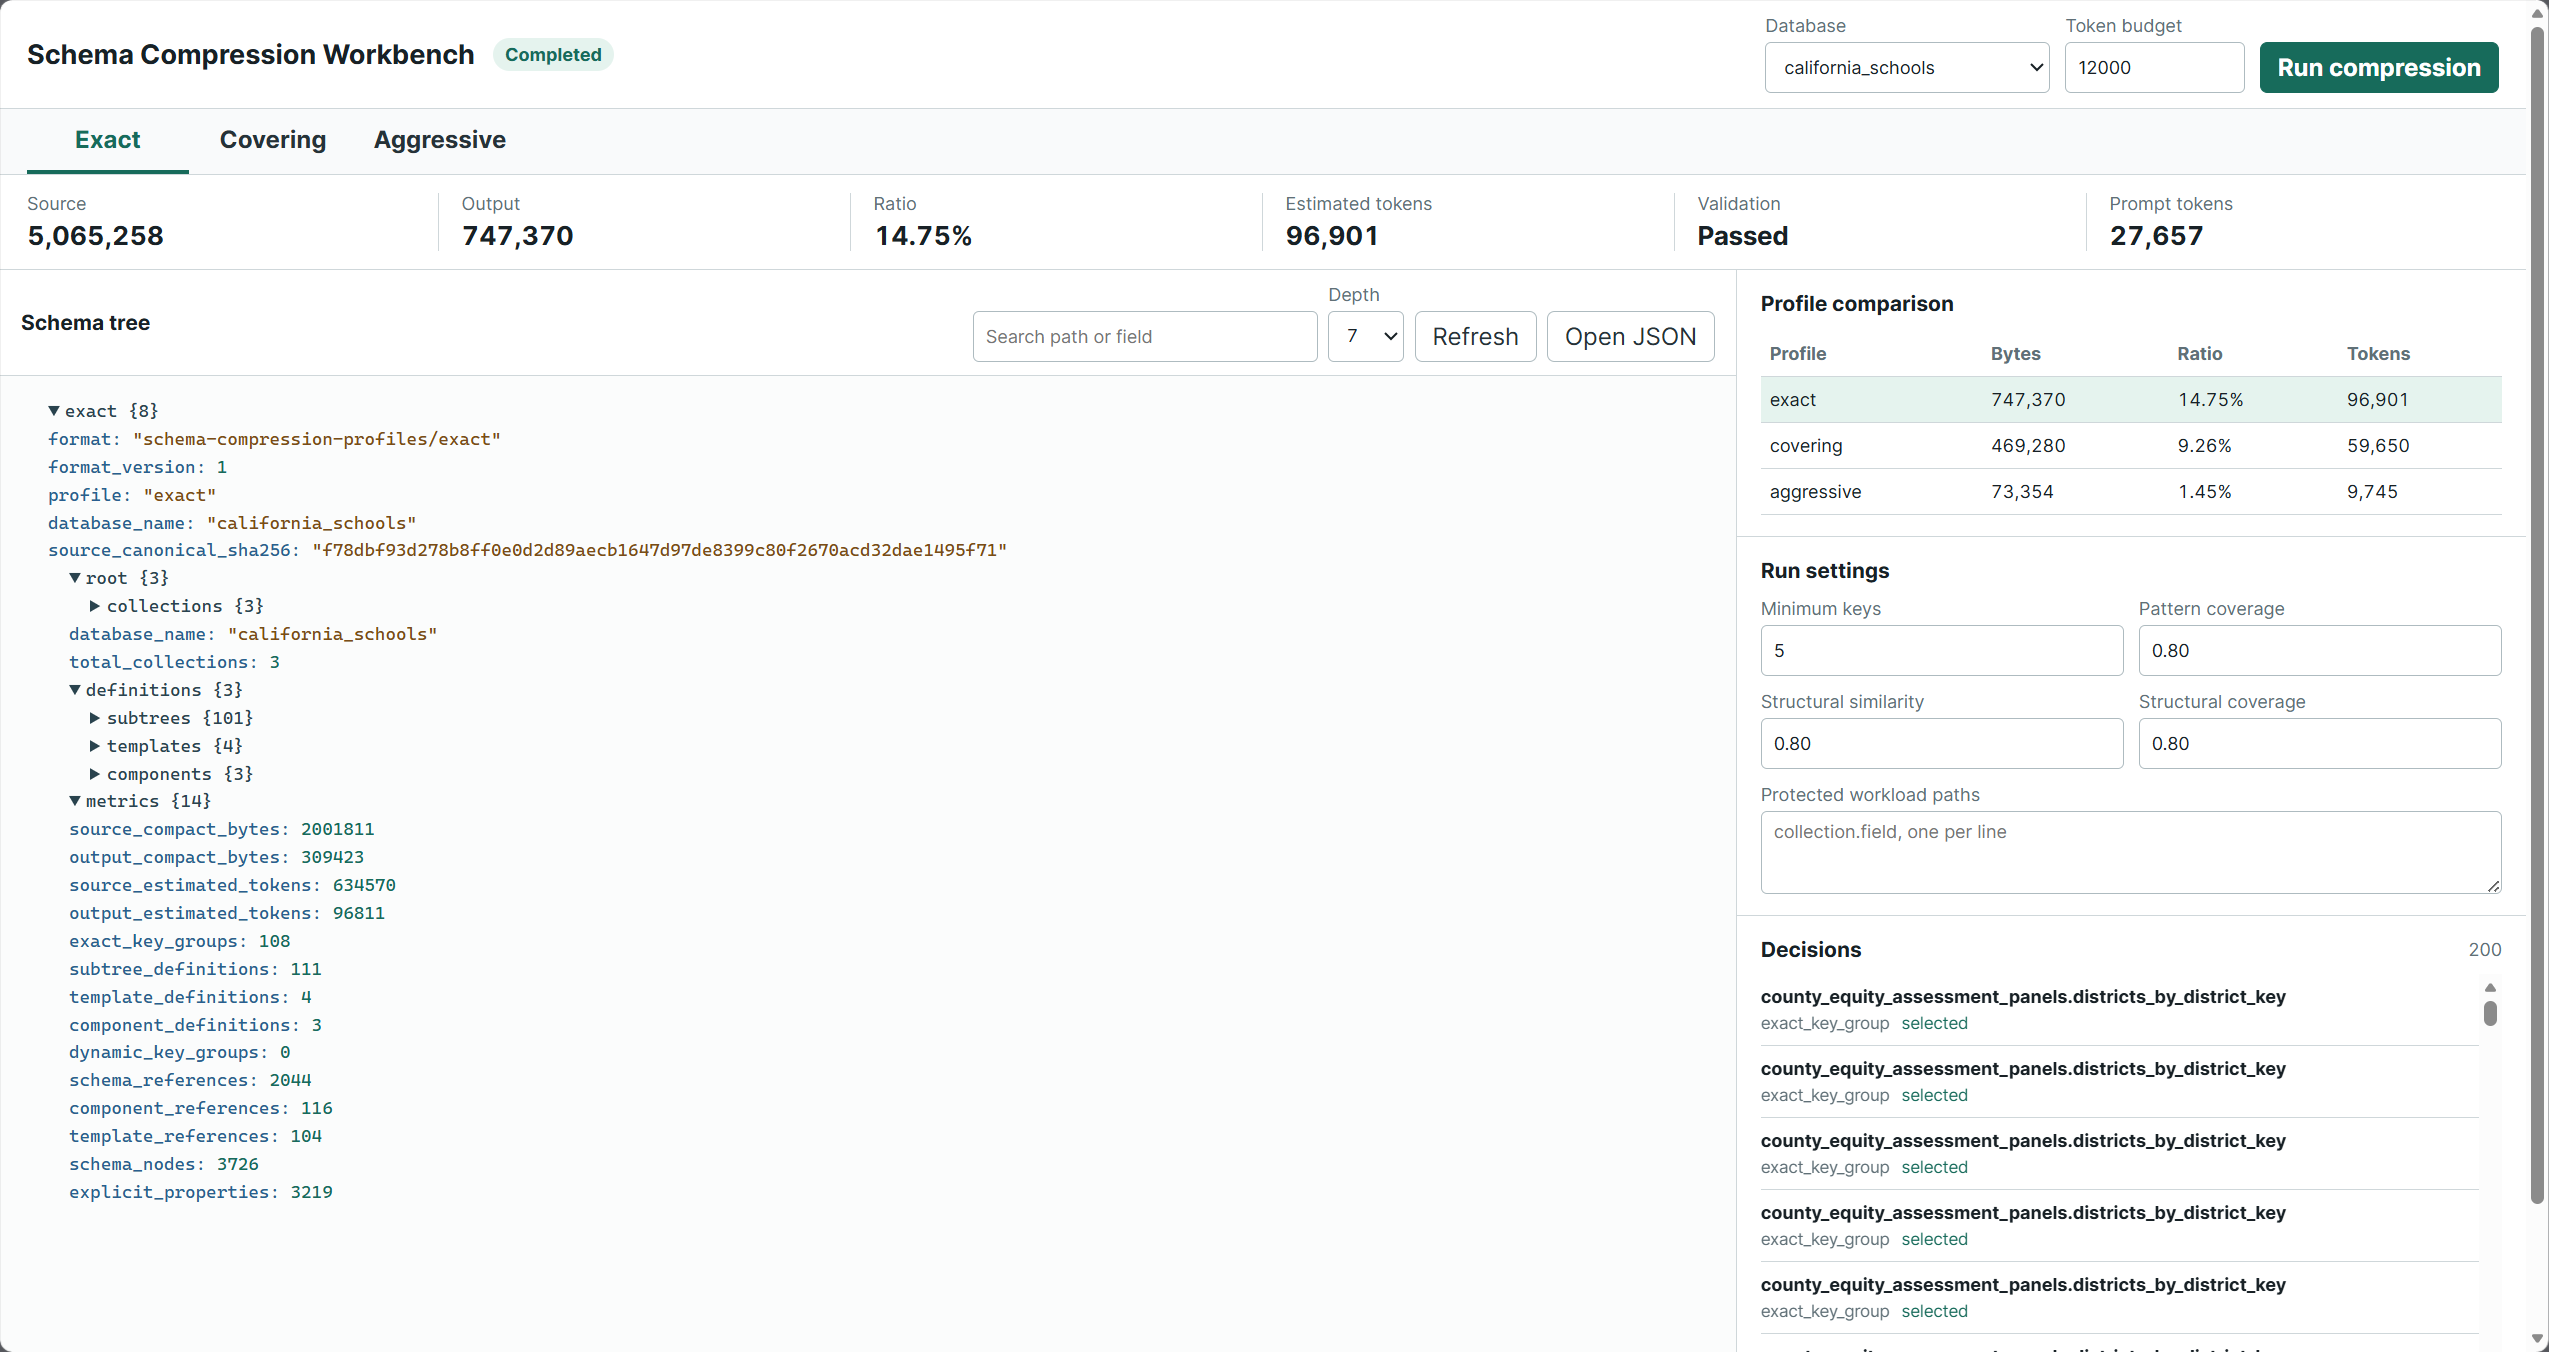Click the output_compact_bytes: 309423 line
The width and height of the screenshot is (2549, 1352).
[216, 857]
